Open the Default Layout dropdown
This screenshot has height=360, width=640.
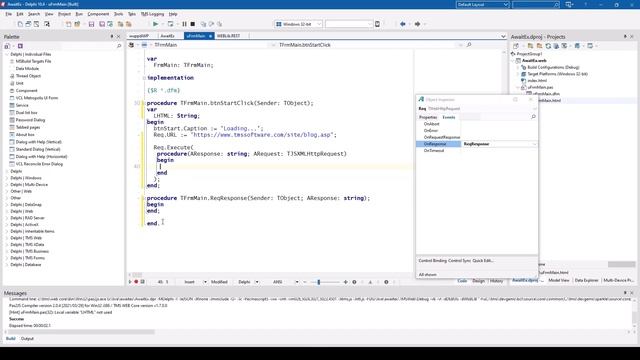[506, 4]
